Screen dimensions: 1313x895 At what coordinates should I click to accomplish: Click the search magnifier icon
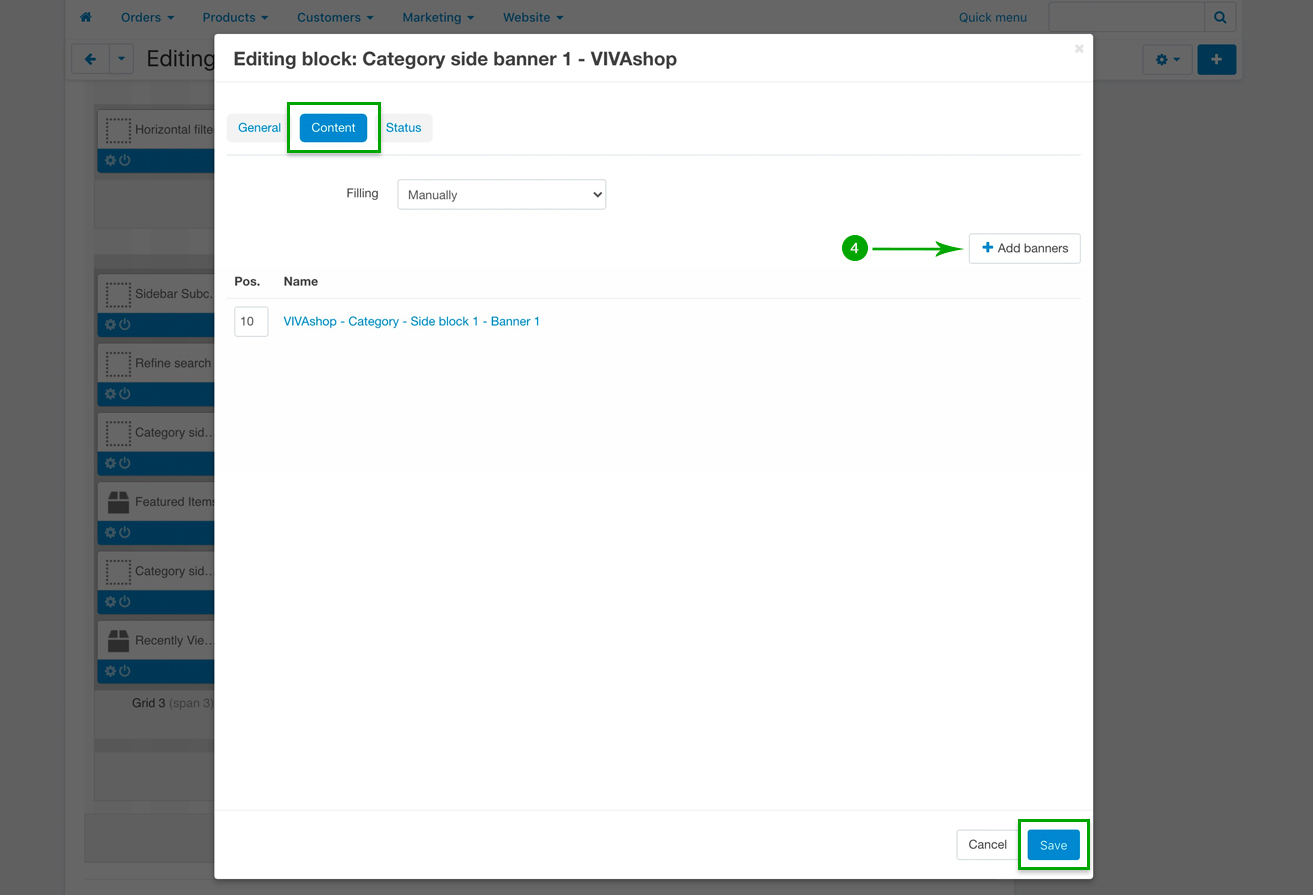[x=1220, y=17]
